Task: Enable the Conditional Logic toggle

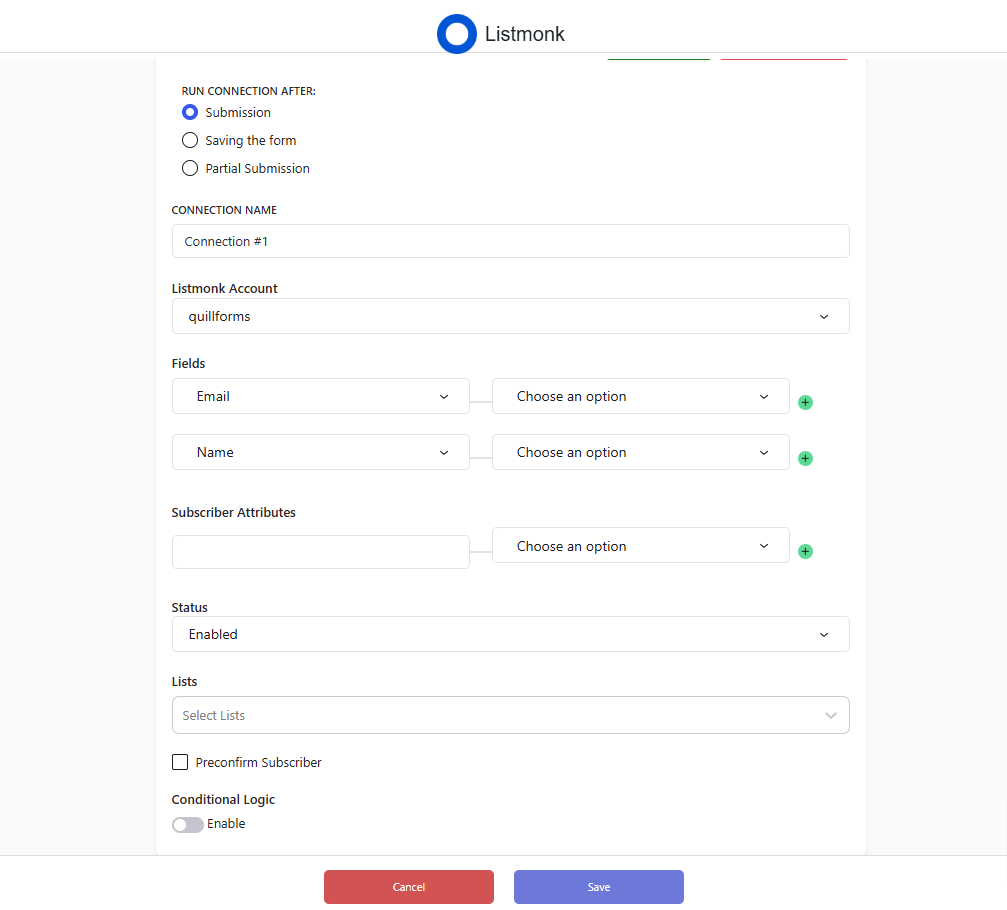Action: [x=188, y=825]
